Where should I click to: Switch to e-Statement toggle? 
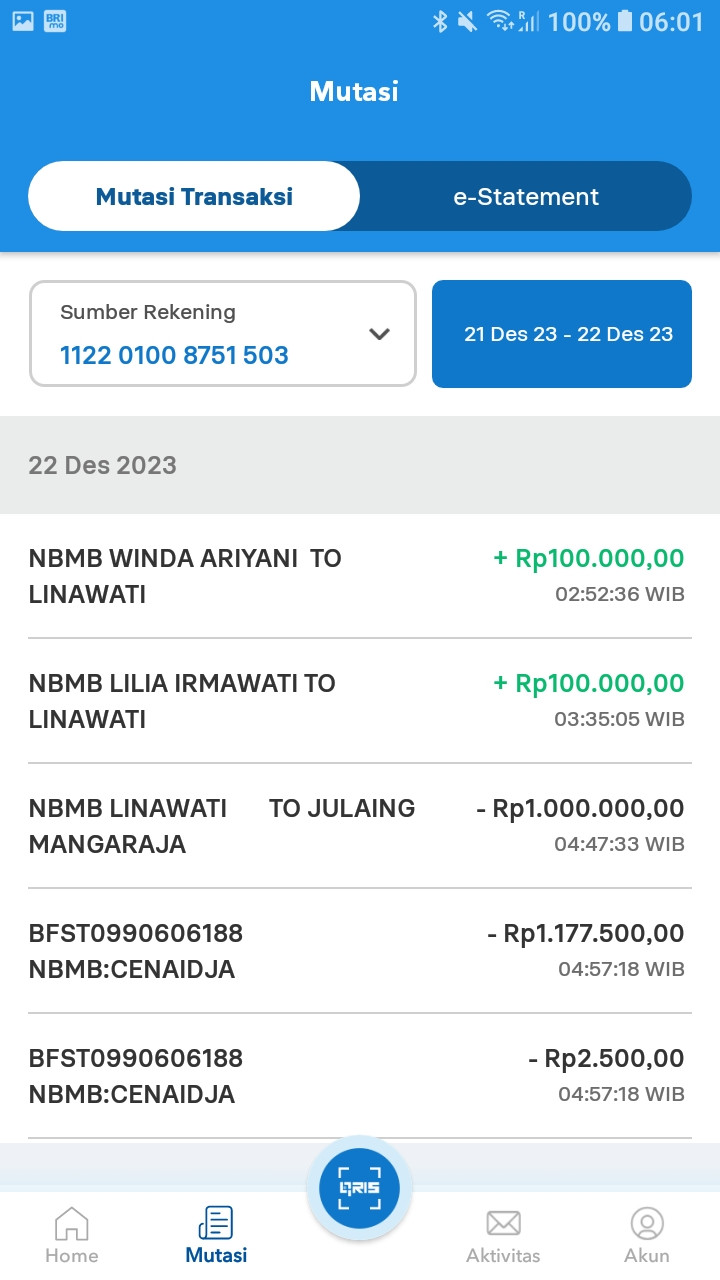click(x=526, y=196)
